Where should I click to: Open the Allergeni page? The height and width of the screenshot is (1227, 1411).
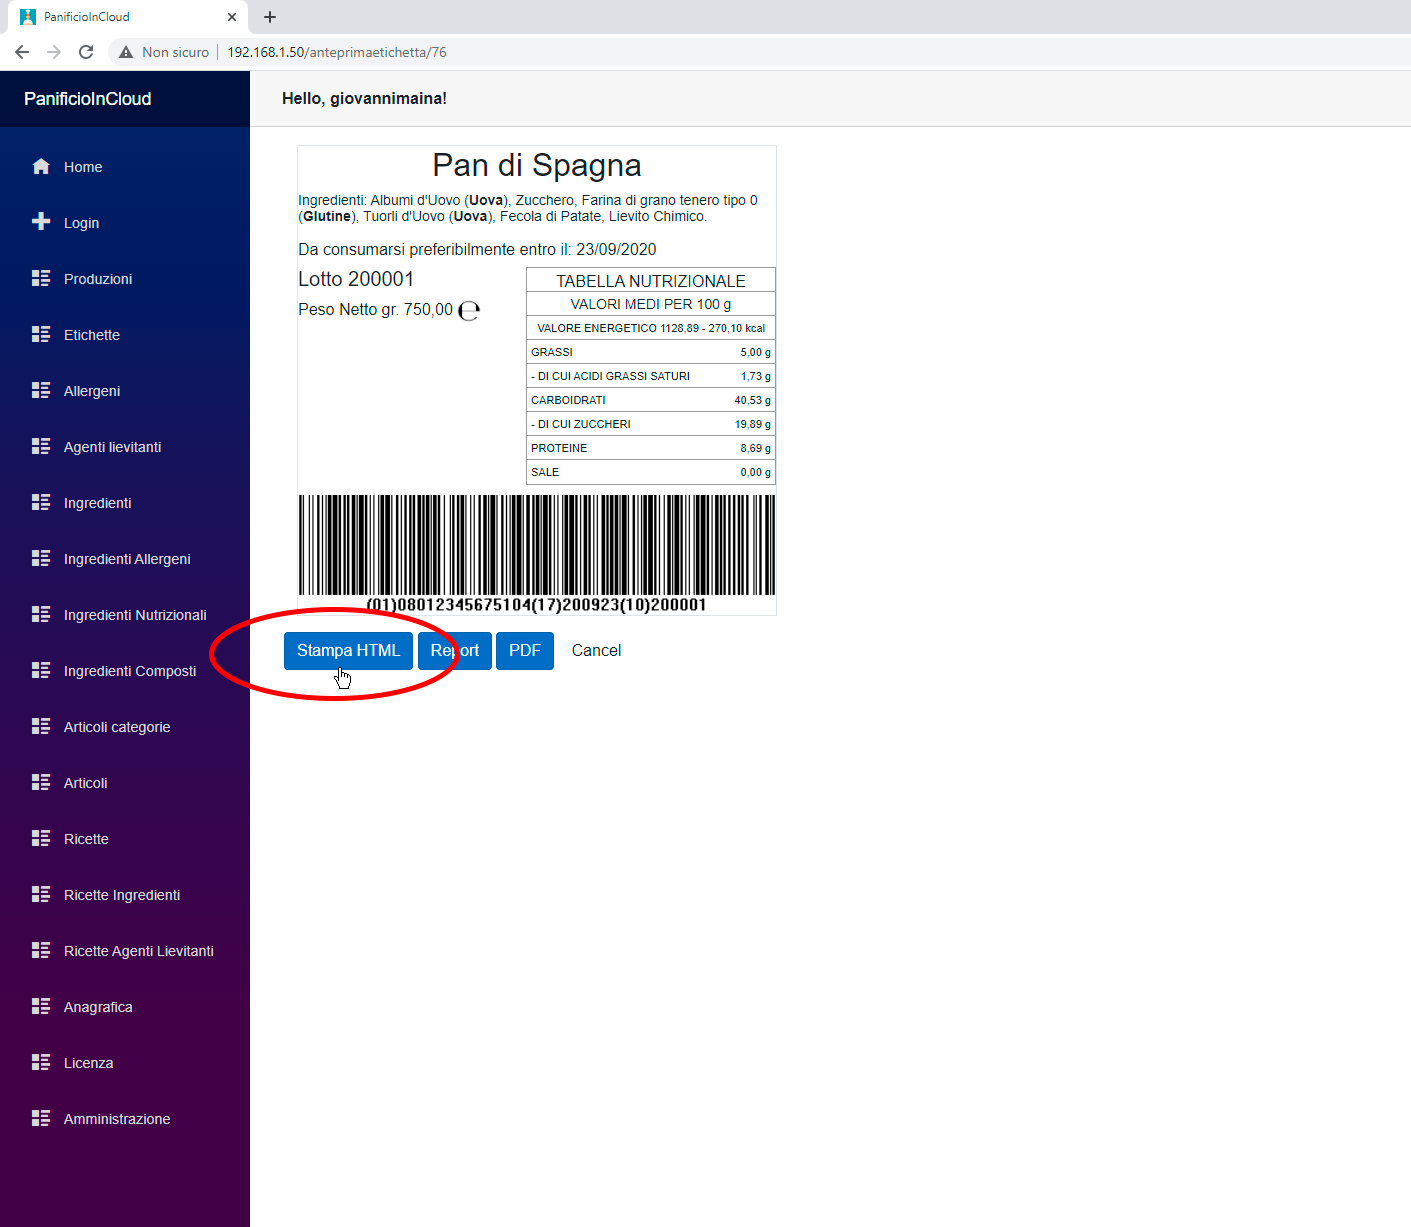click(x=92, y=391)
